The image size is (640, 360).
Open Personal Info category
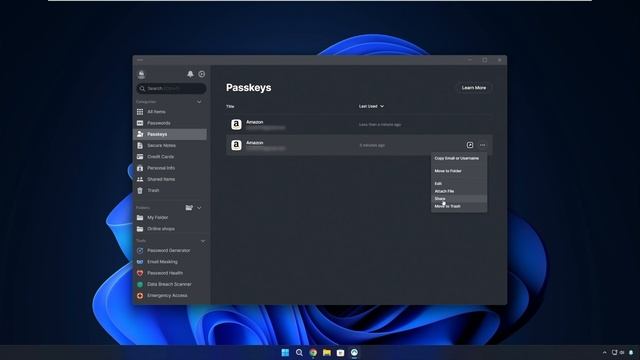click(x=170, y=168)
